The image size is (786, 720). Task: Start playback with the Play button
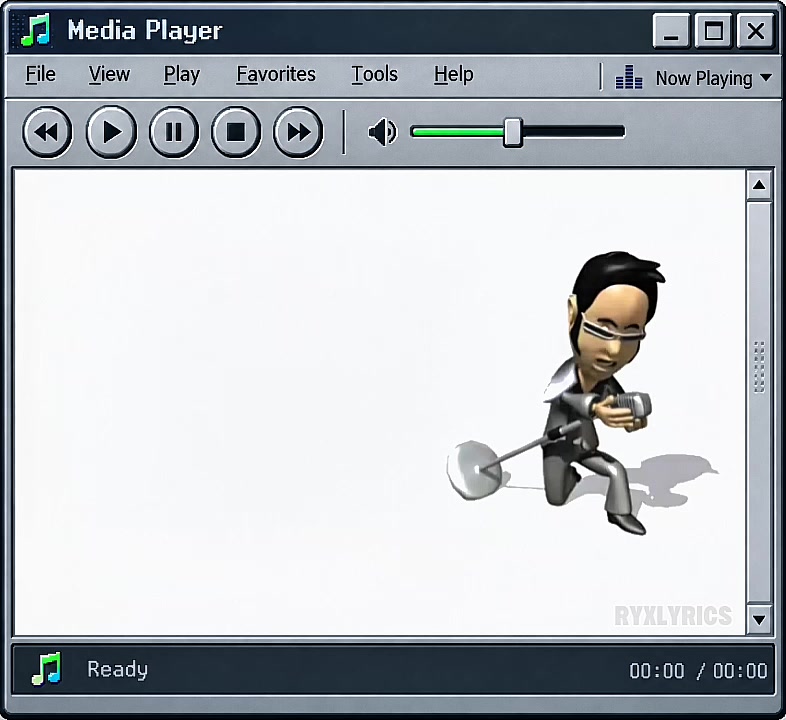[x=111, y=132]
